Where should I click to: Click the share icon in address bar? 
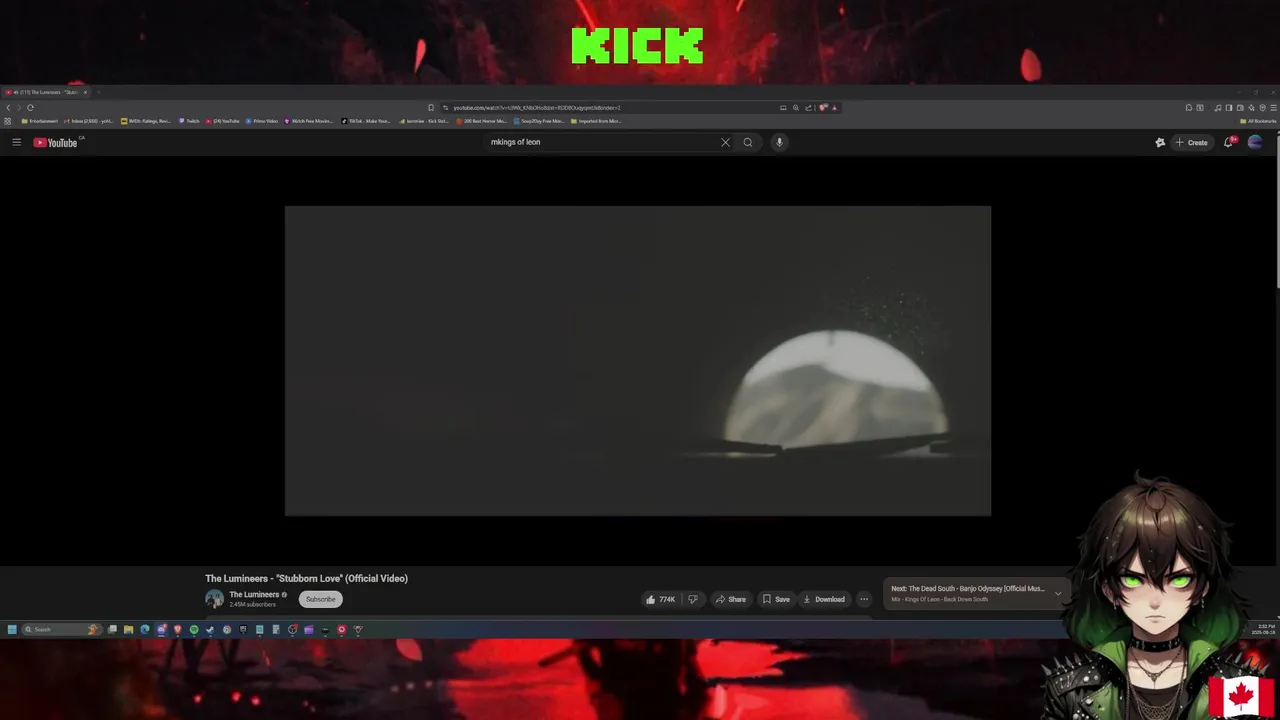808,107
